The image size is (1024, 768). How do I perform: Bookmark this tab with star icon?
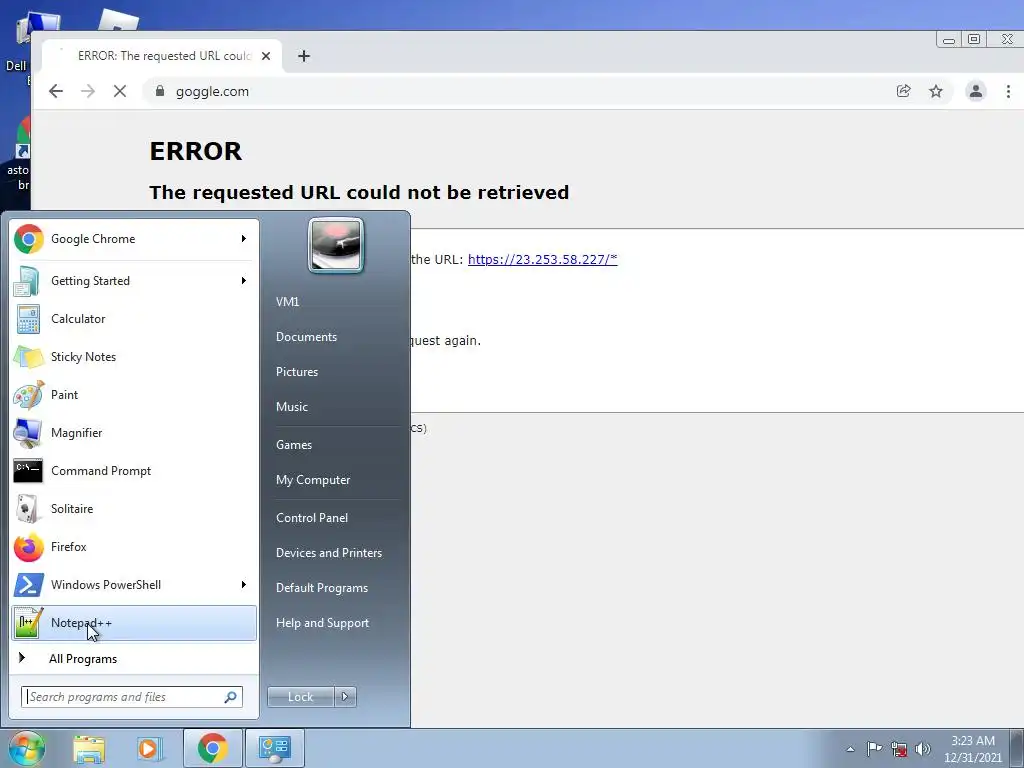[x=936, y=91]
